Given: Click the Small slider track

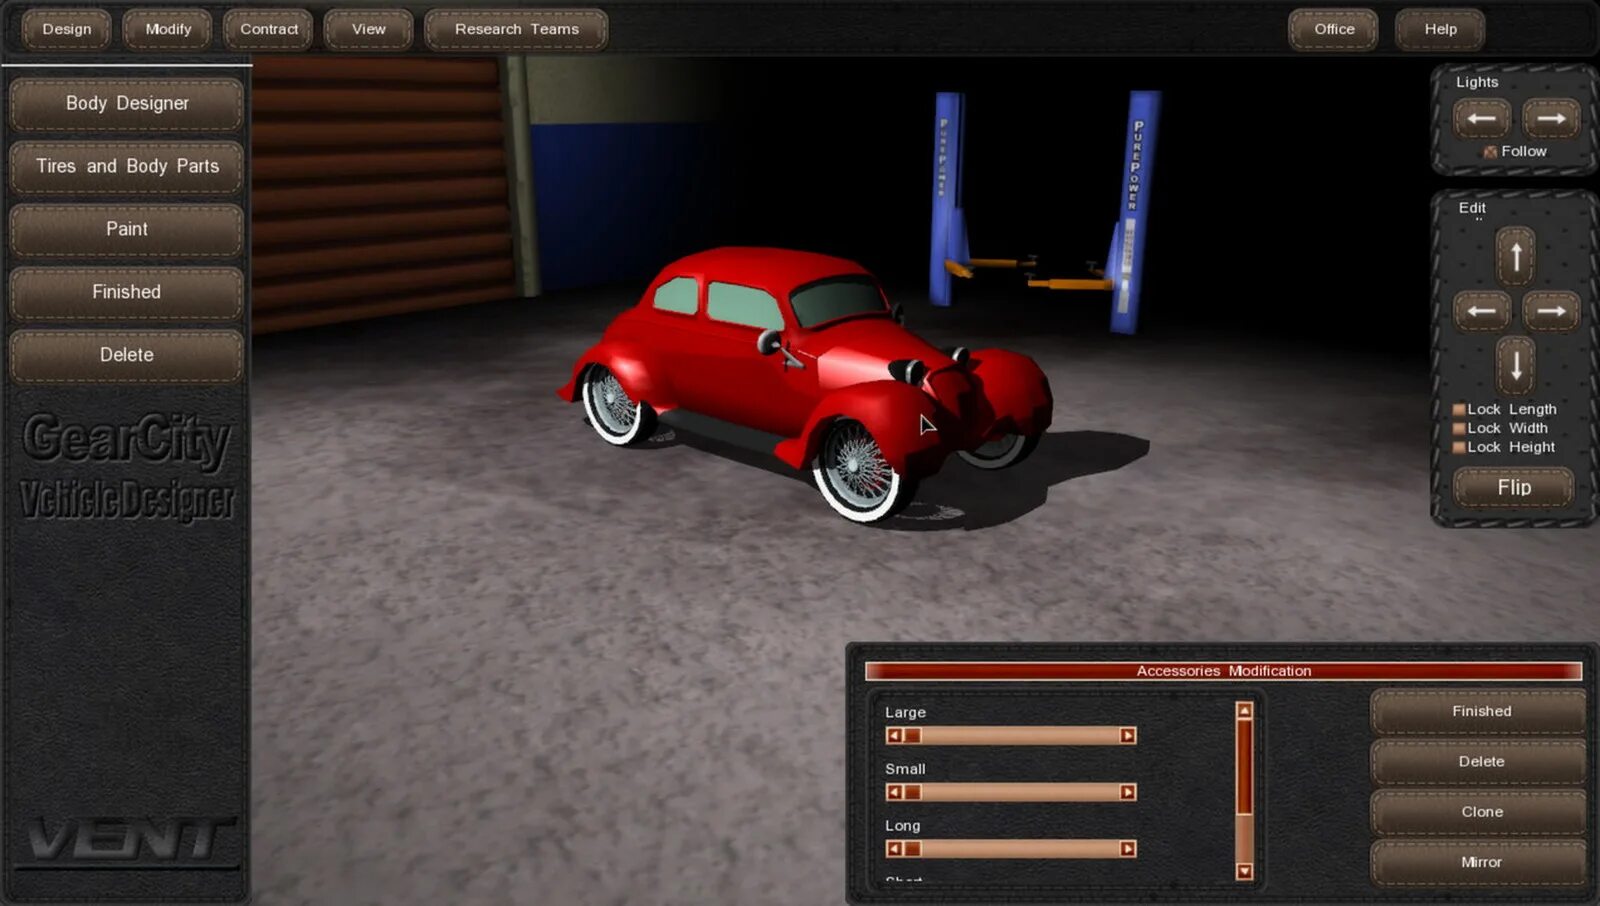Looking at the screenshot, I should (x=1011, y=792).
